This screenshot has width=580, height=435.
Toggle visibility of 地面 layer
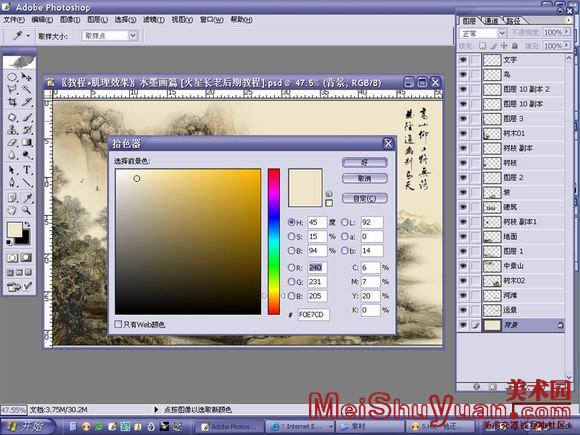click(463, 237)
